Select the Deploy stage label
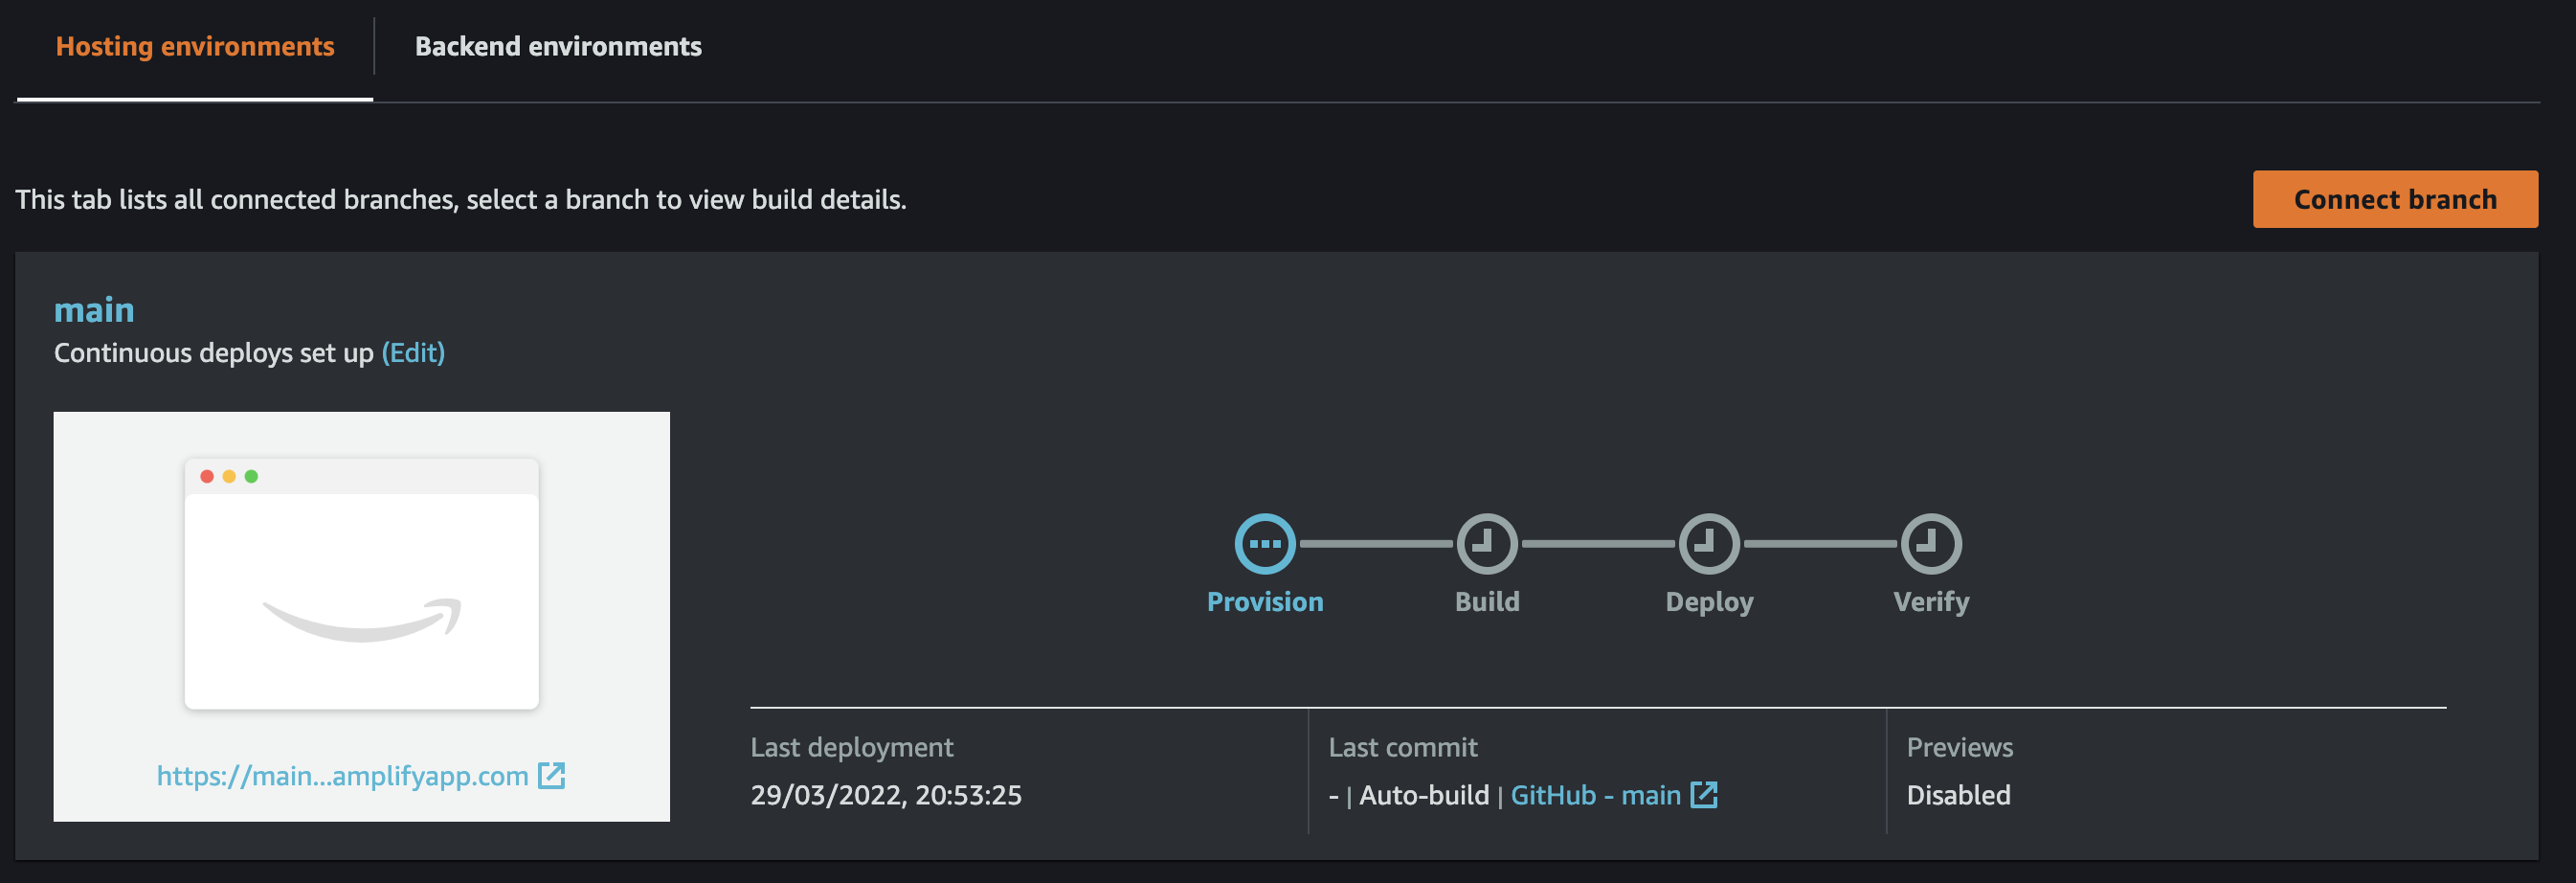 tap(1709, 601)
